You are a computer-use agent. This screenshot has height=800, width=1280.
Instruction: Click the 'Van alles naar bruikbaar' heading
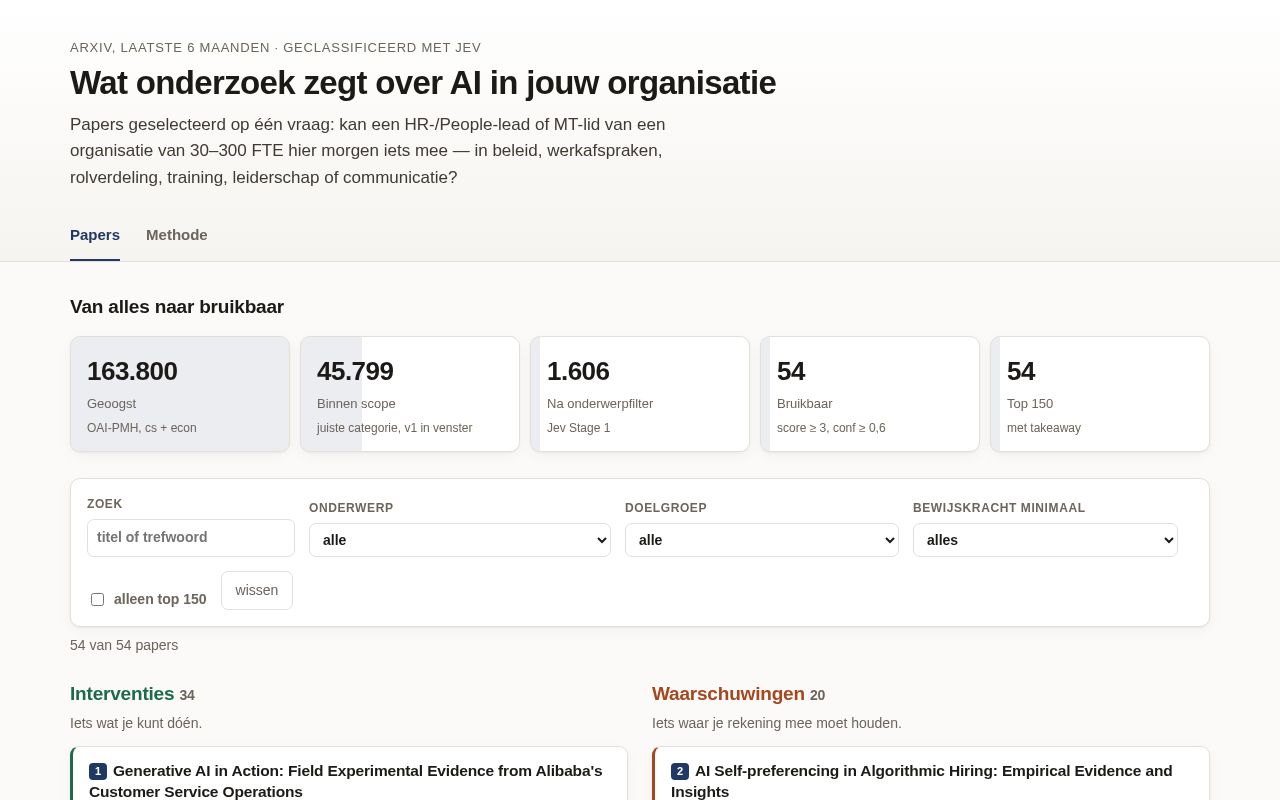tap(177, 307)
